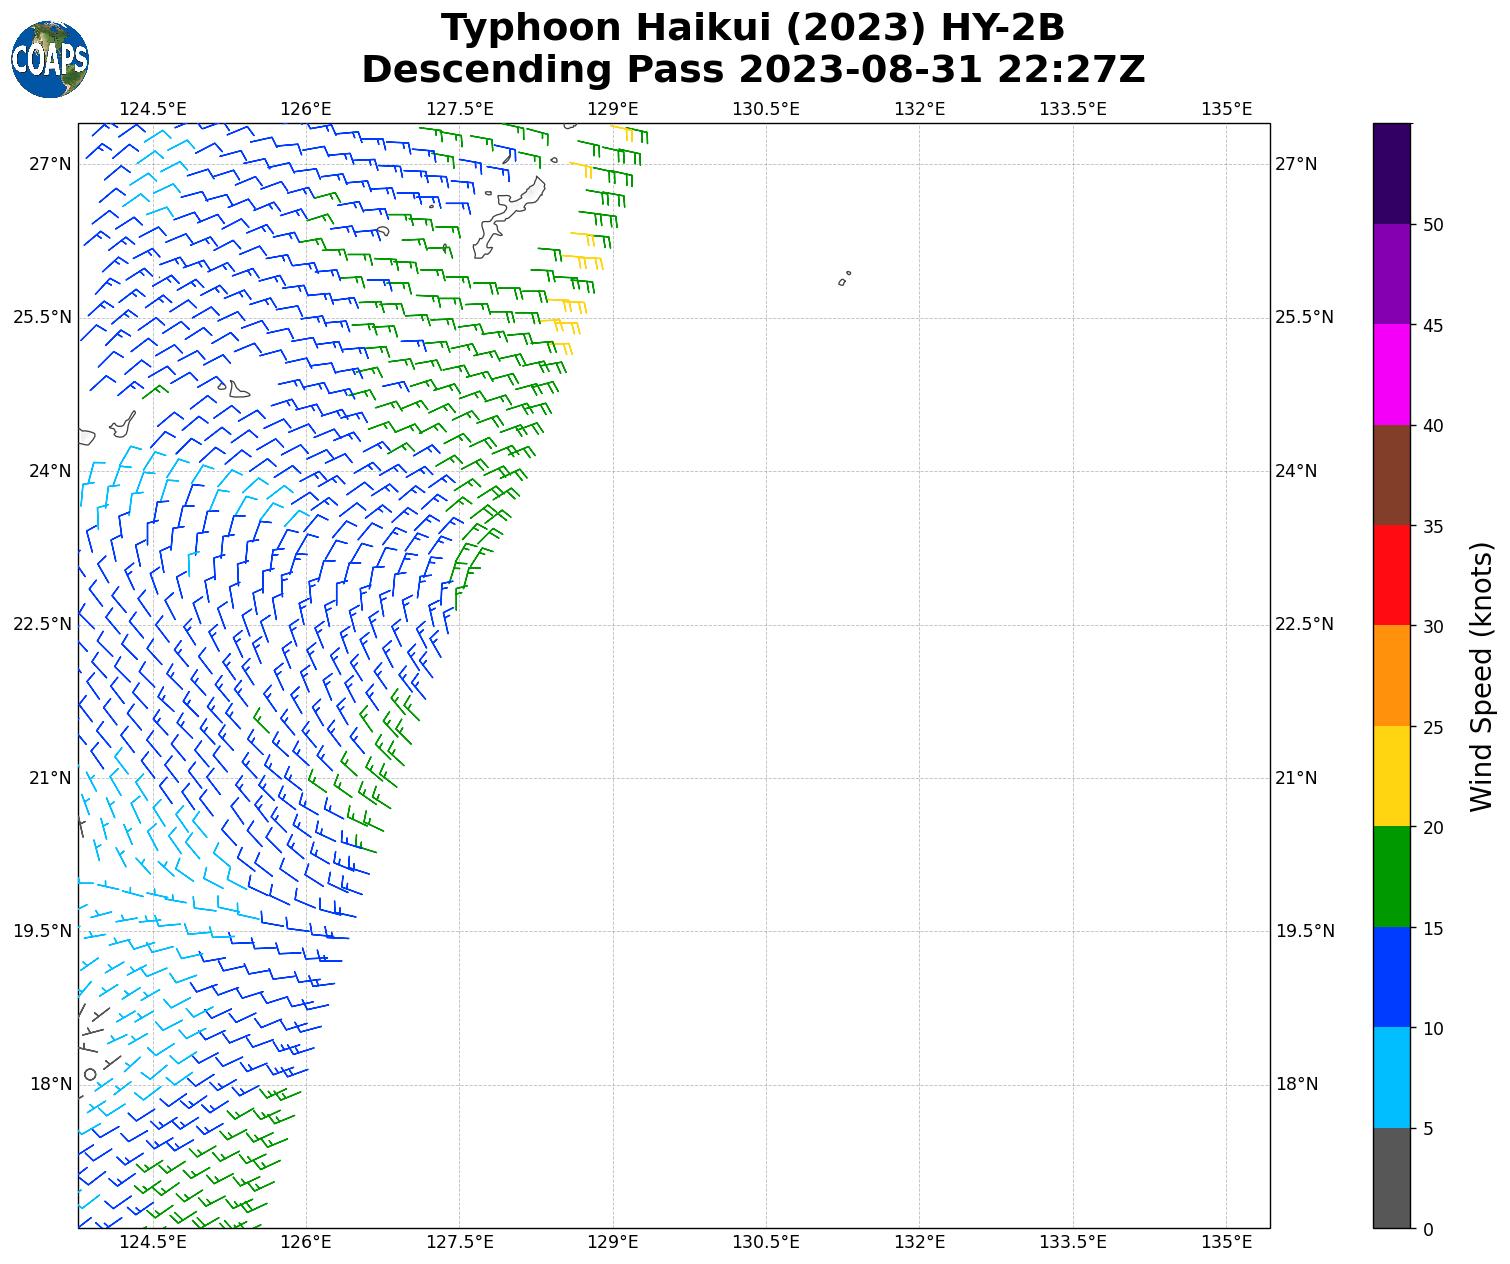Select the green 15–20 knot colorbar segment
The height and width of the screenshot is (1264, 1510).
tap(1391, 876)
